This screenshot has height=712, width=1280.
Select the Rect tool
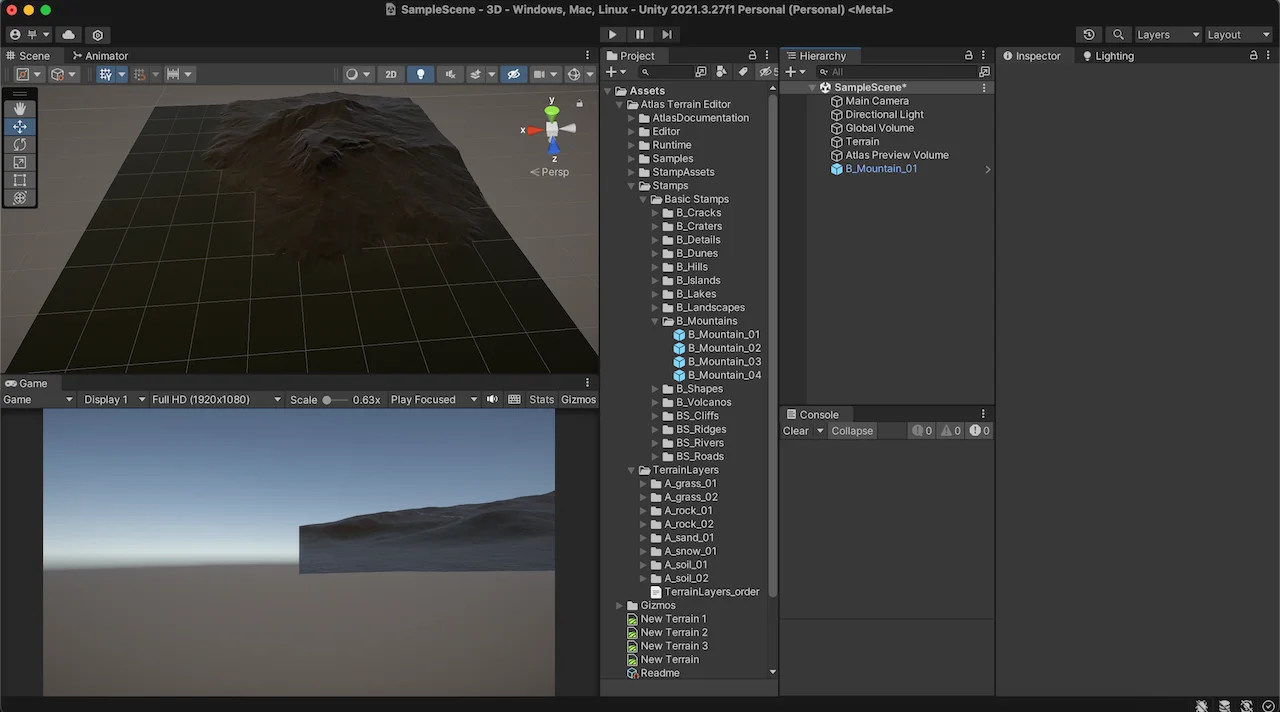20,181
